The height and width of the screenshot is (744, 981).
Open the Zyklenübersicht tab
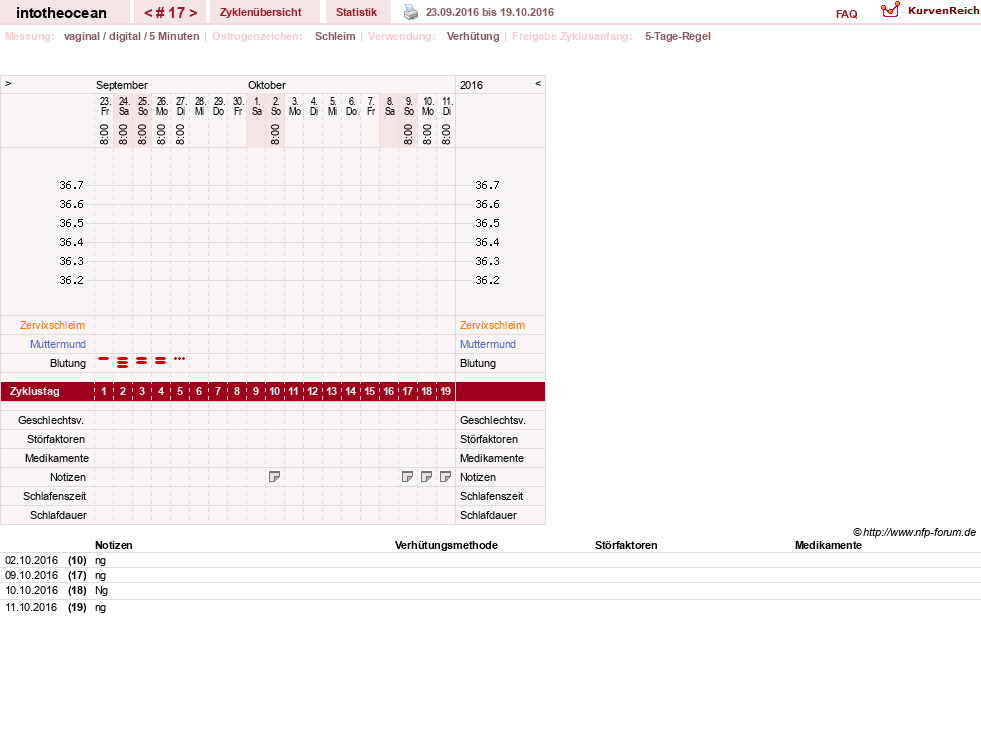click(x=260, y=12)
